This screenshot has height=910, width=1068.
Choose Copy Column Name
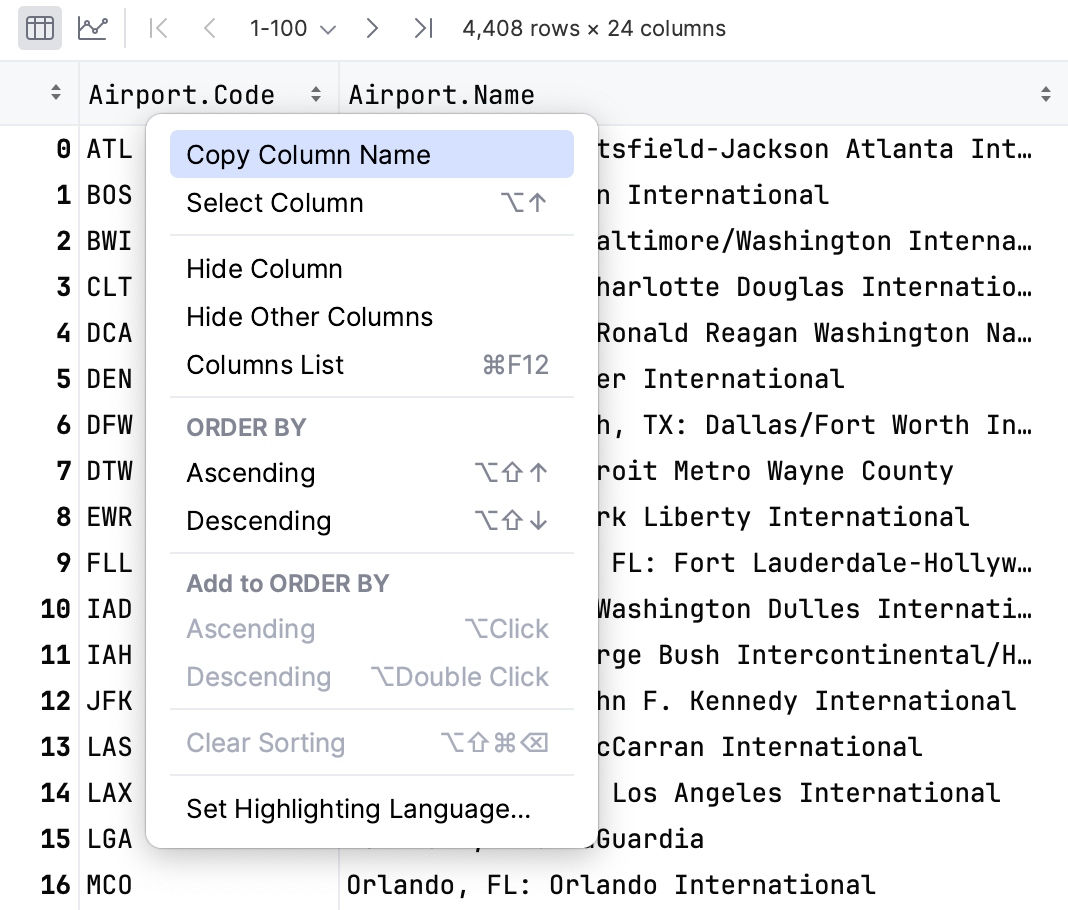pos(372,155)
